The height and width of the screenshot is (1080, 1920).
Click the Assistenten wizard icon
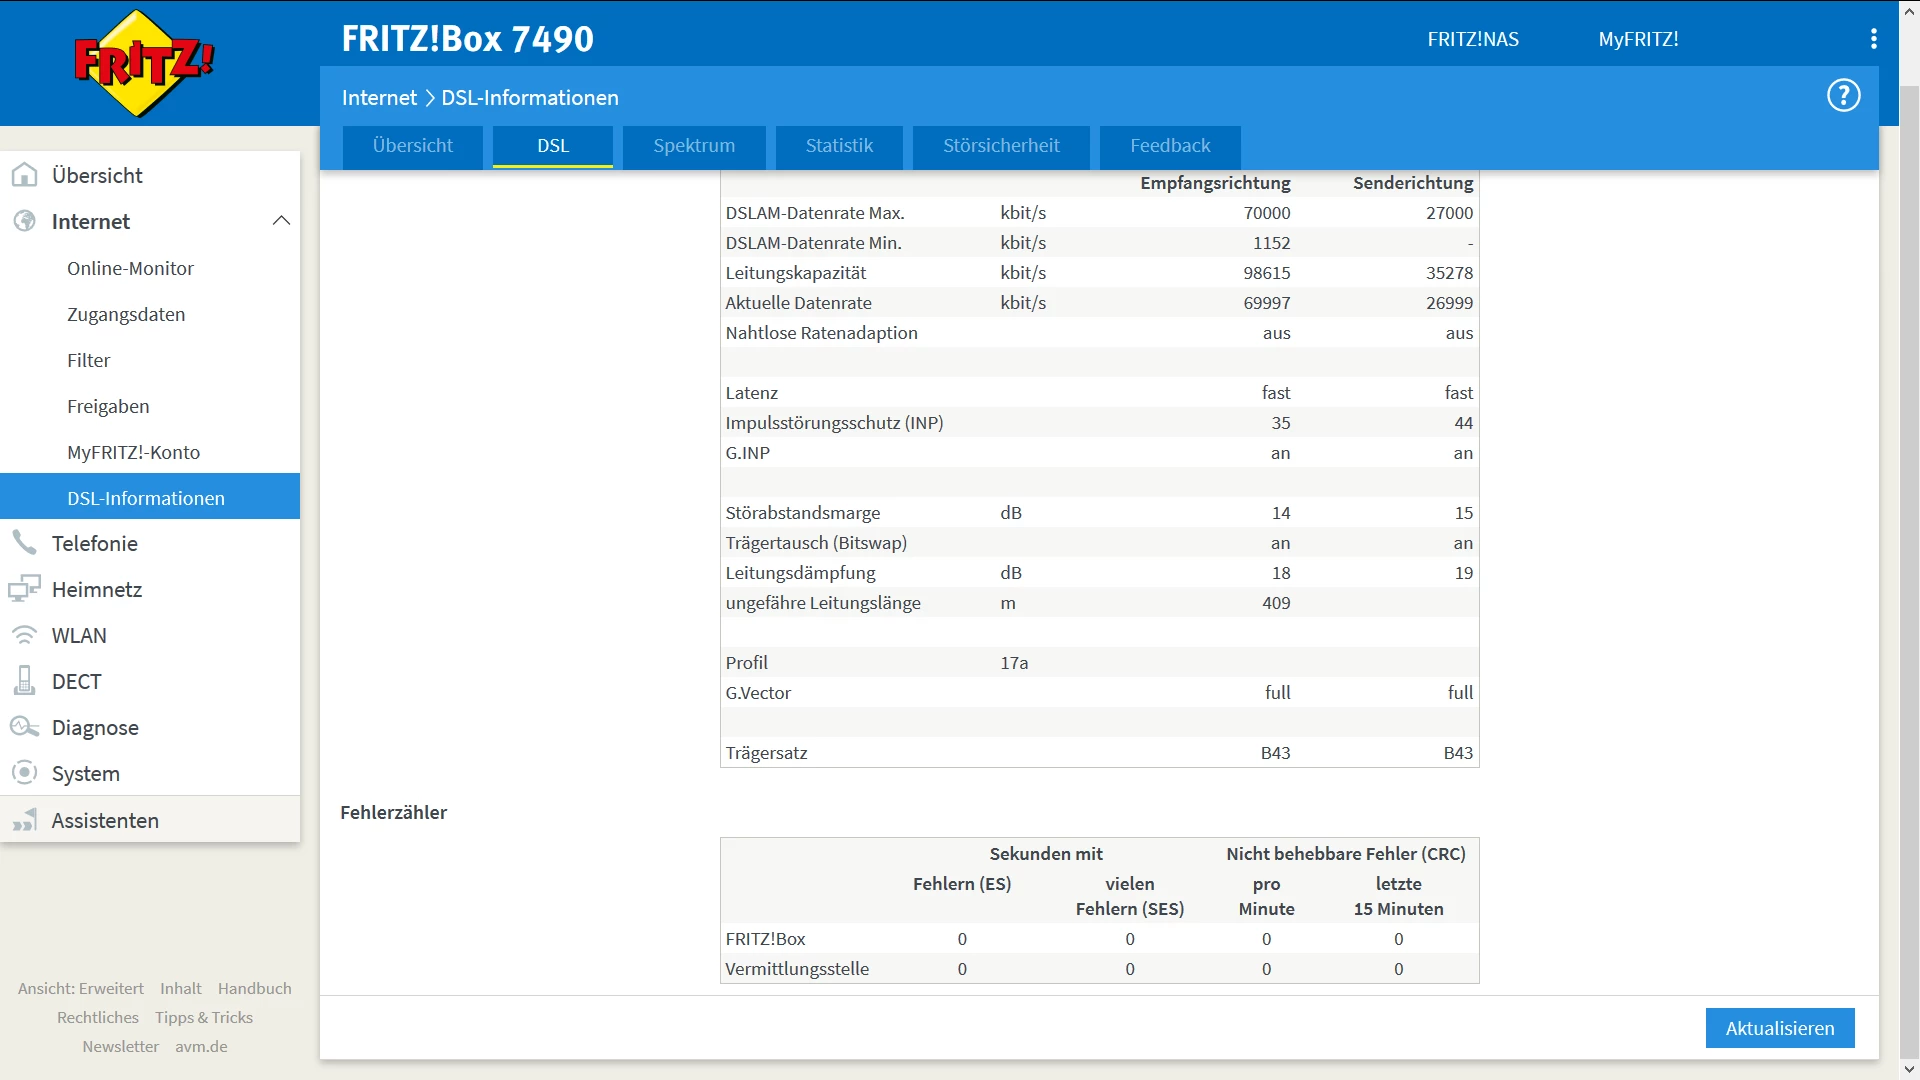(25, 820)
